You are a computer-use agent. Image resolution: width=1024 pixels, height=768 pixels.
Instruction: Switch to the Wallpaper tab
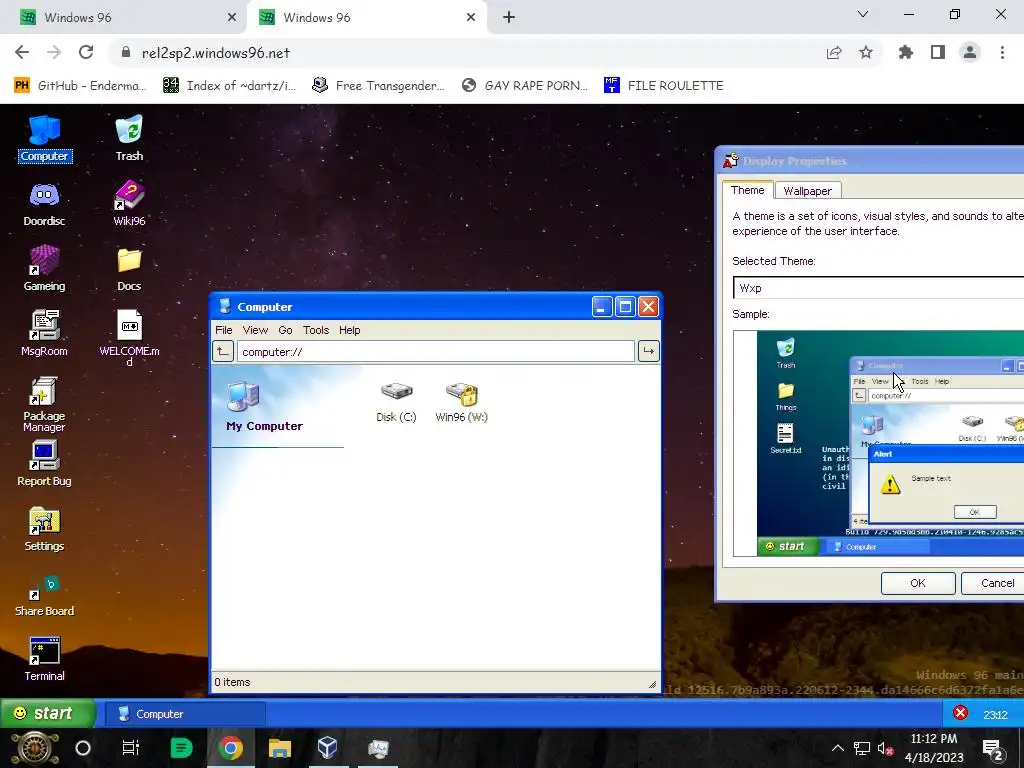pos(807,191)
